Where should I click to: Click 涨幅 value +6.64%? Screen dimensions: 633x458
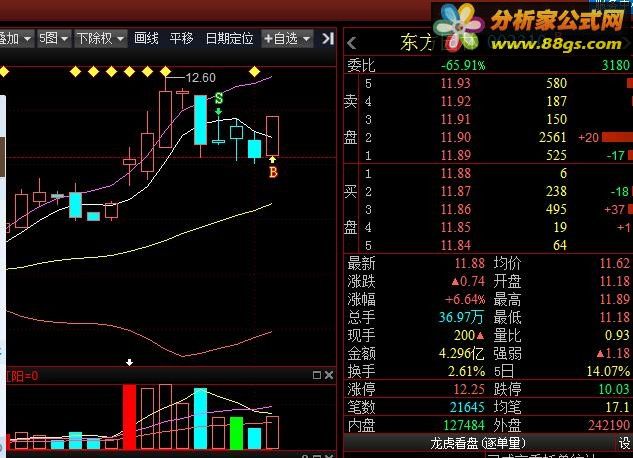tap(465, 299)
